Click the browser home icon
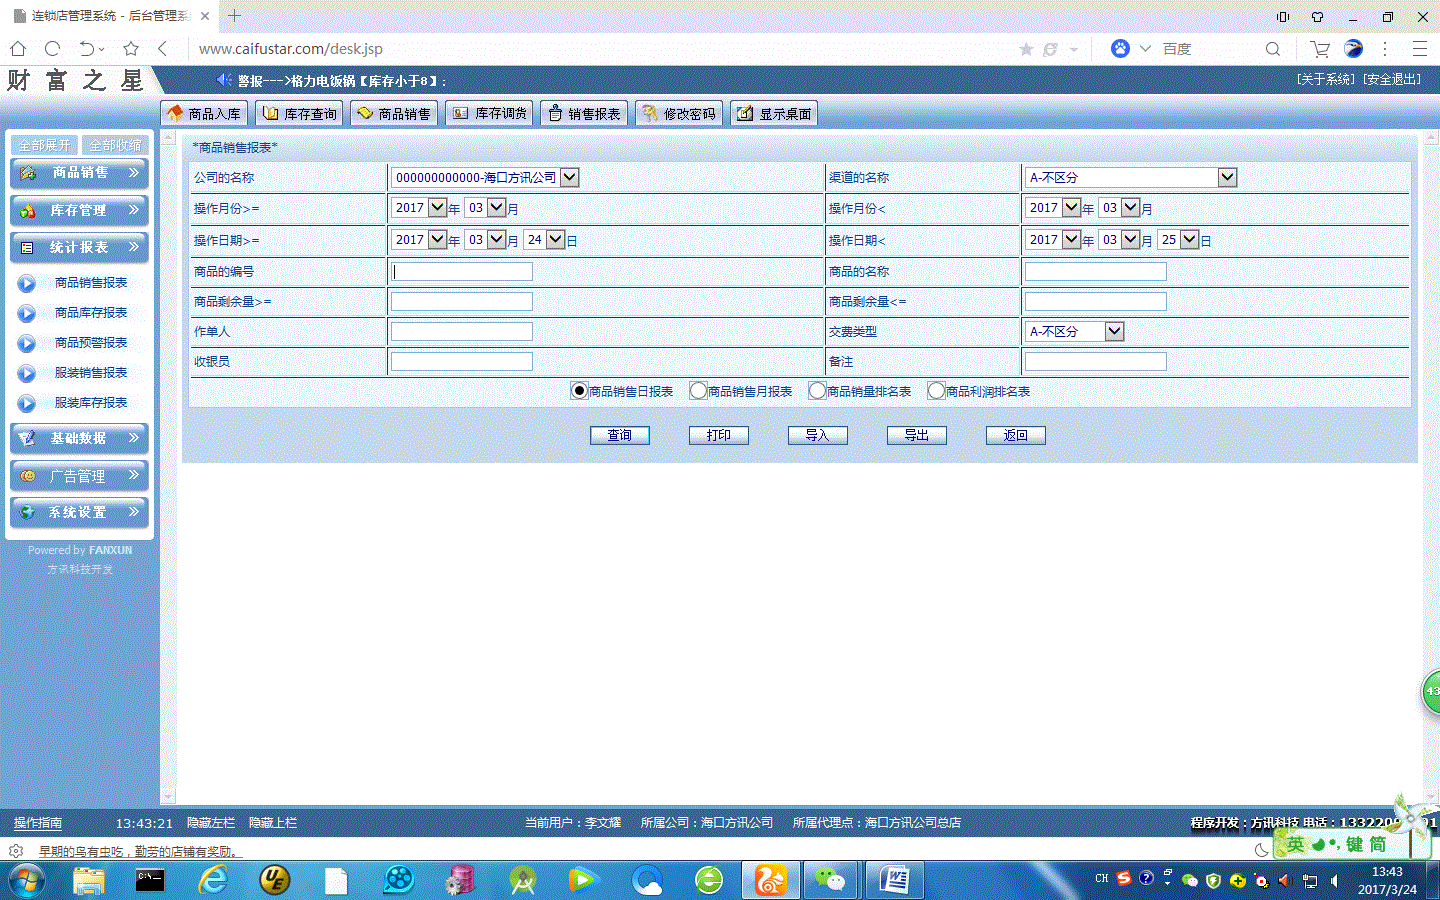1440x900 pixels. point(18,49)
